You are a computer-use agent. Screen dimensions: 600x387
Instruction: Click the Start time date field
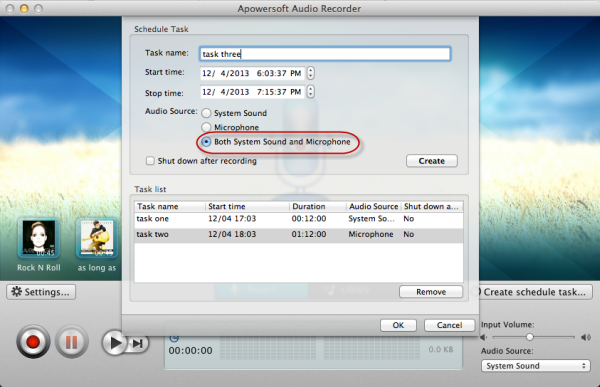pyautogui.click(x=252, y=73)
